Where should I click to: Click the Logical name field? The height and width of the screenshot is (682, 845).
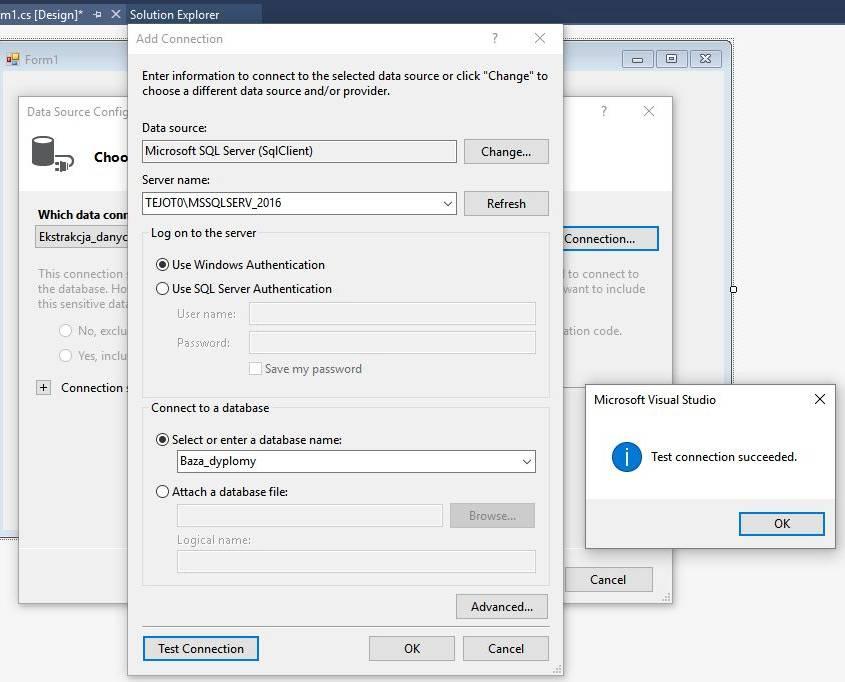[356, 561]
